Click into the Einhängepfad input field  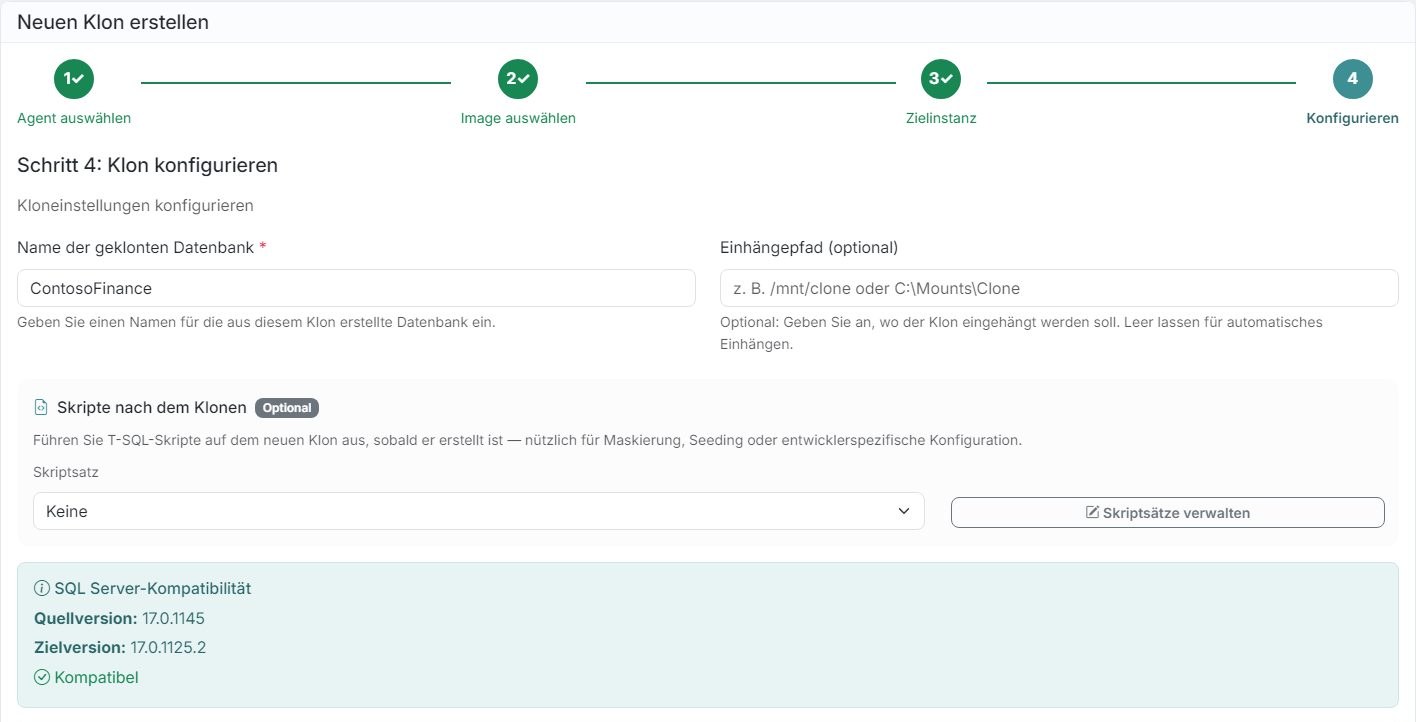point(1059,288)
